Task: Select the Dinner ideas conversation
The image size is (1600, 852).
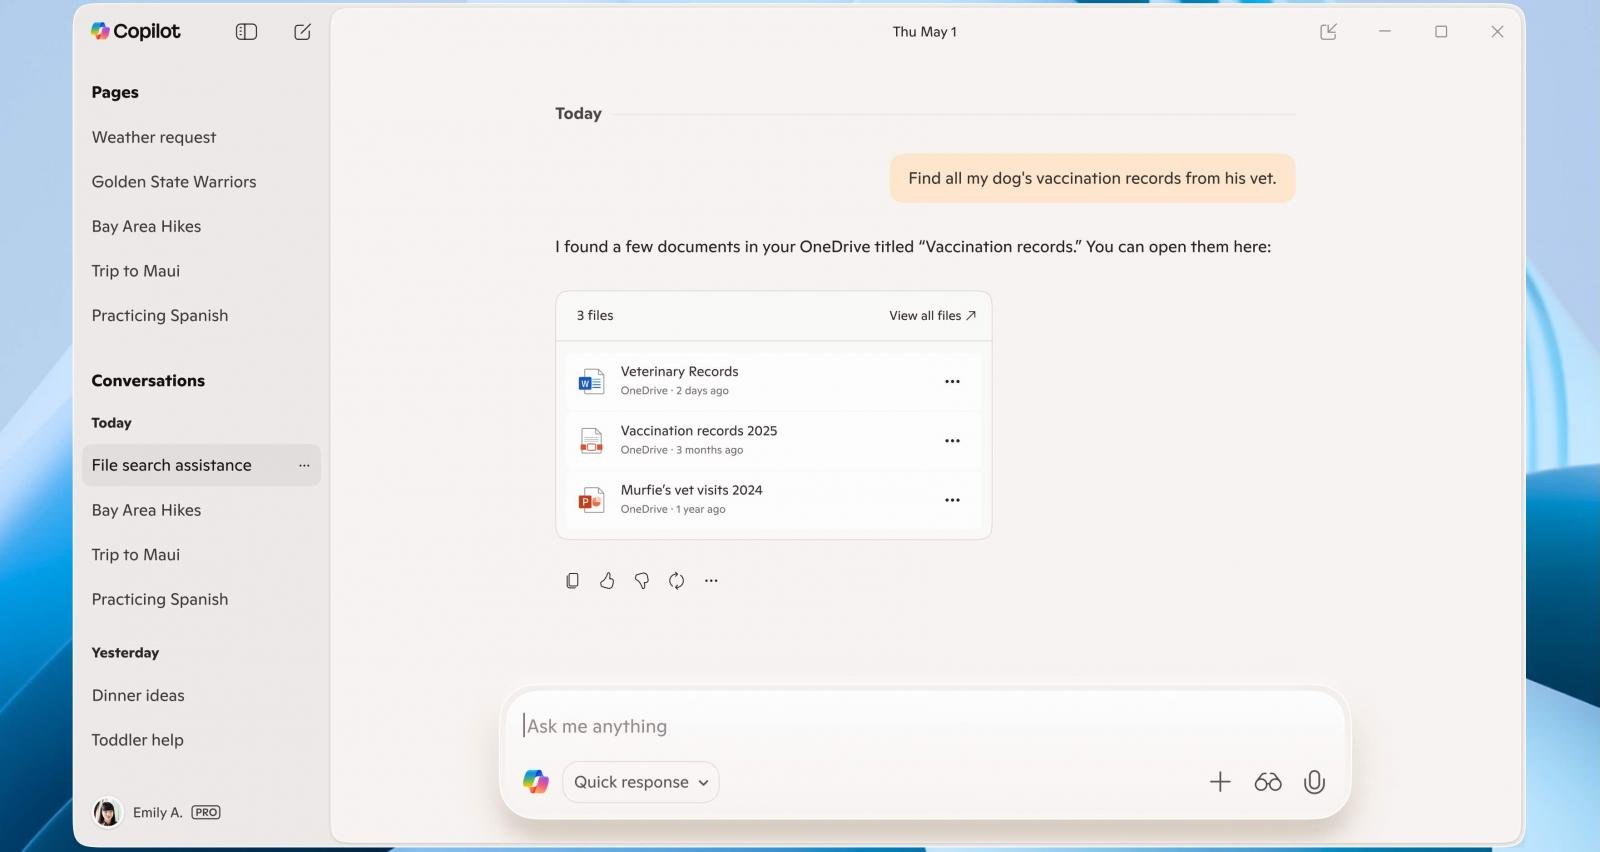Action: pos(138,695)
